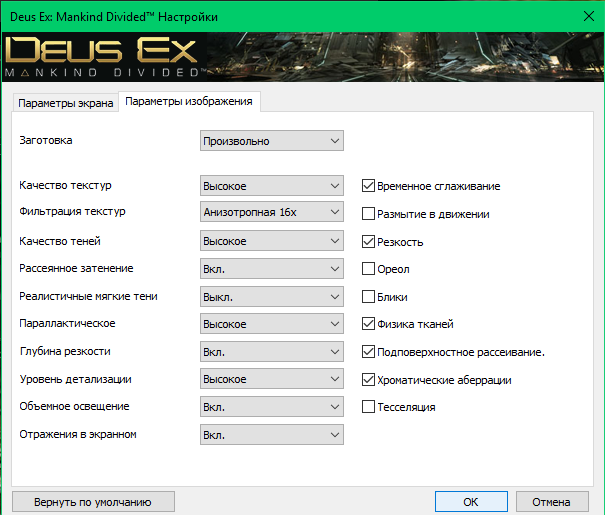Click the Уровень детализации label
Image resolution: width=605 pixels, height=515 pixels.
[76, 379]
